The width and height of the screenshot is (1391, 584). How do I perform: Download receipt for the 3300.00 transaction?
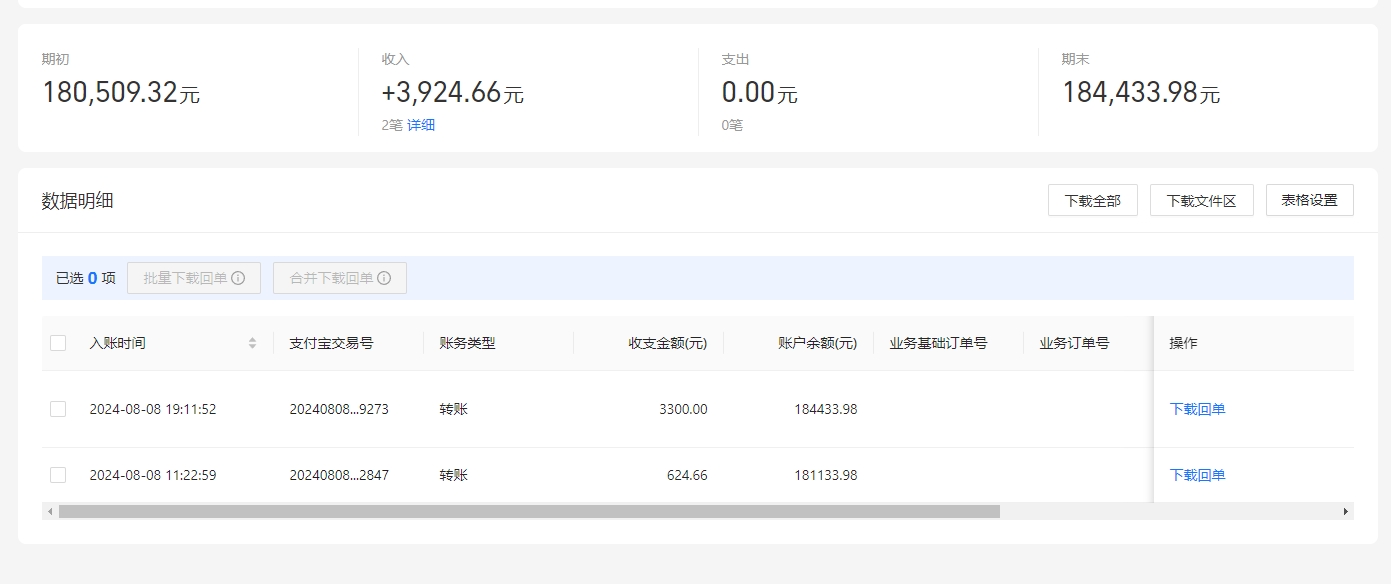[1197, 409]
